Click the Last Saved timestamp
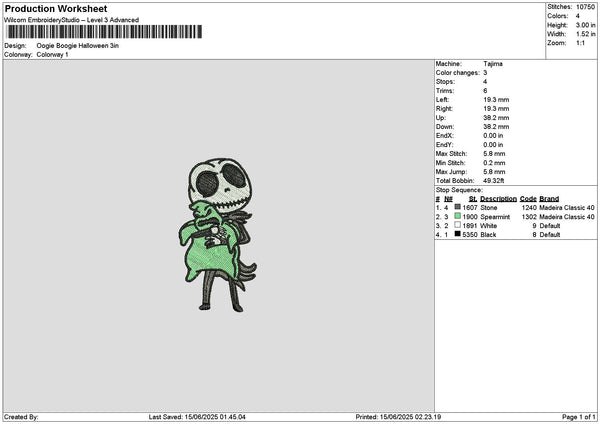Viewport: 600px width, 424px height. pyautogui.click(x=197, y=417)
